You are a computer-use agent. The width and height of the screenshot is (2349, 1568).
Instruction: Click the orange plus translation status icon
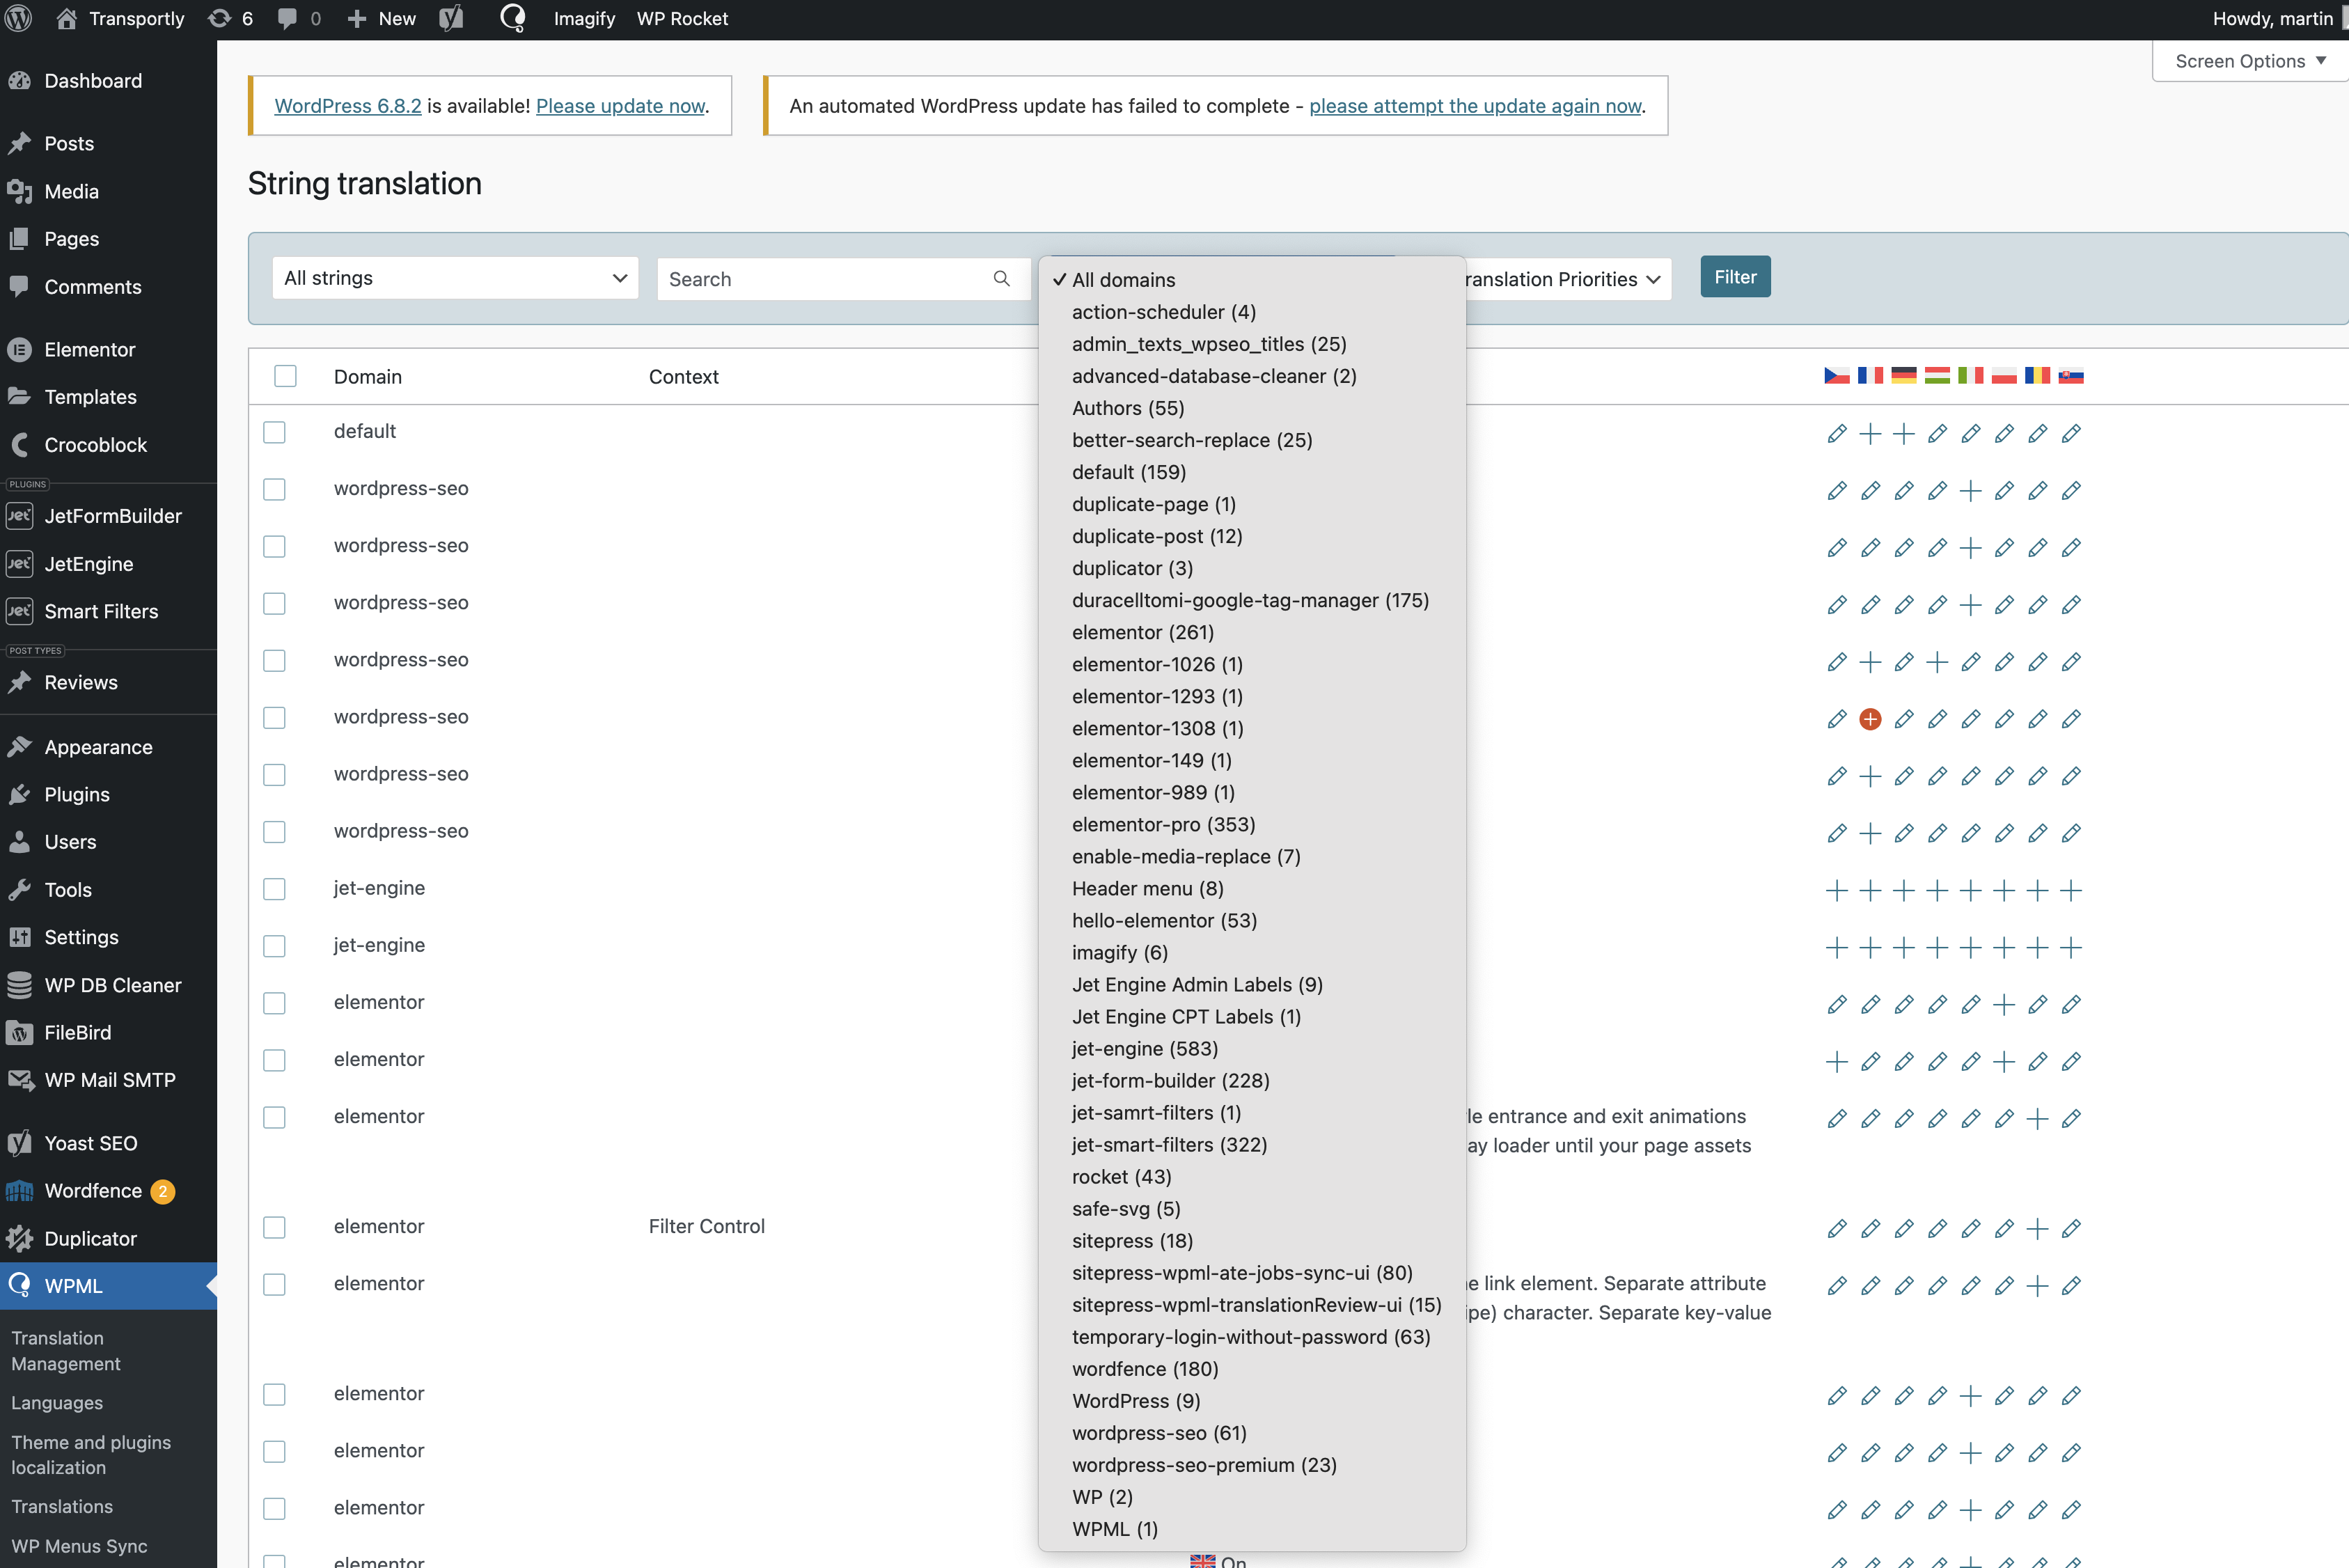click(x=1870, y=719)
